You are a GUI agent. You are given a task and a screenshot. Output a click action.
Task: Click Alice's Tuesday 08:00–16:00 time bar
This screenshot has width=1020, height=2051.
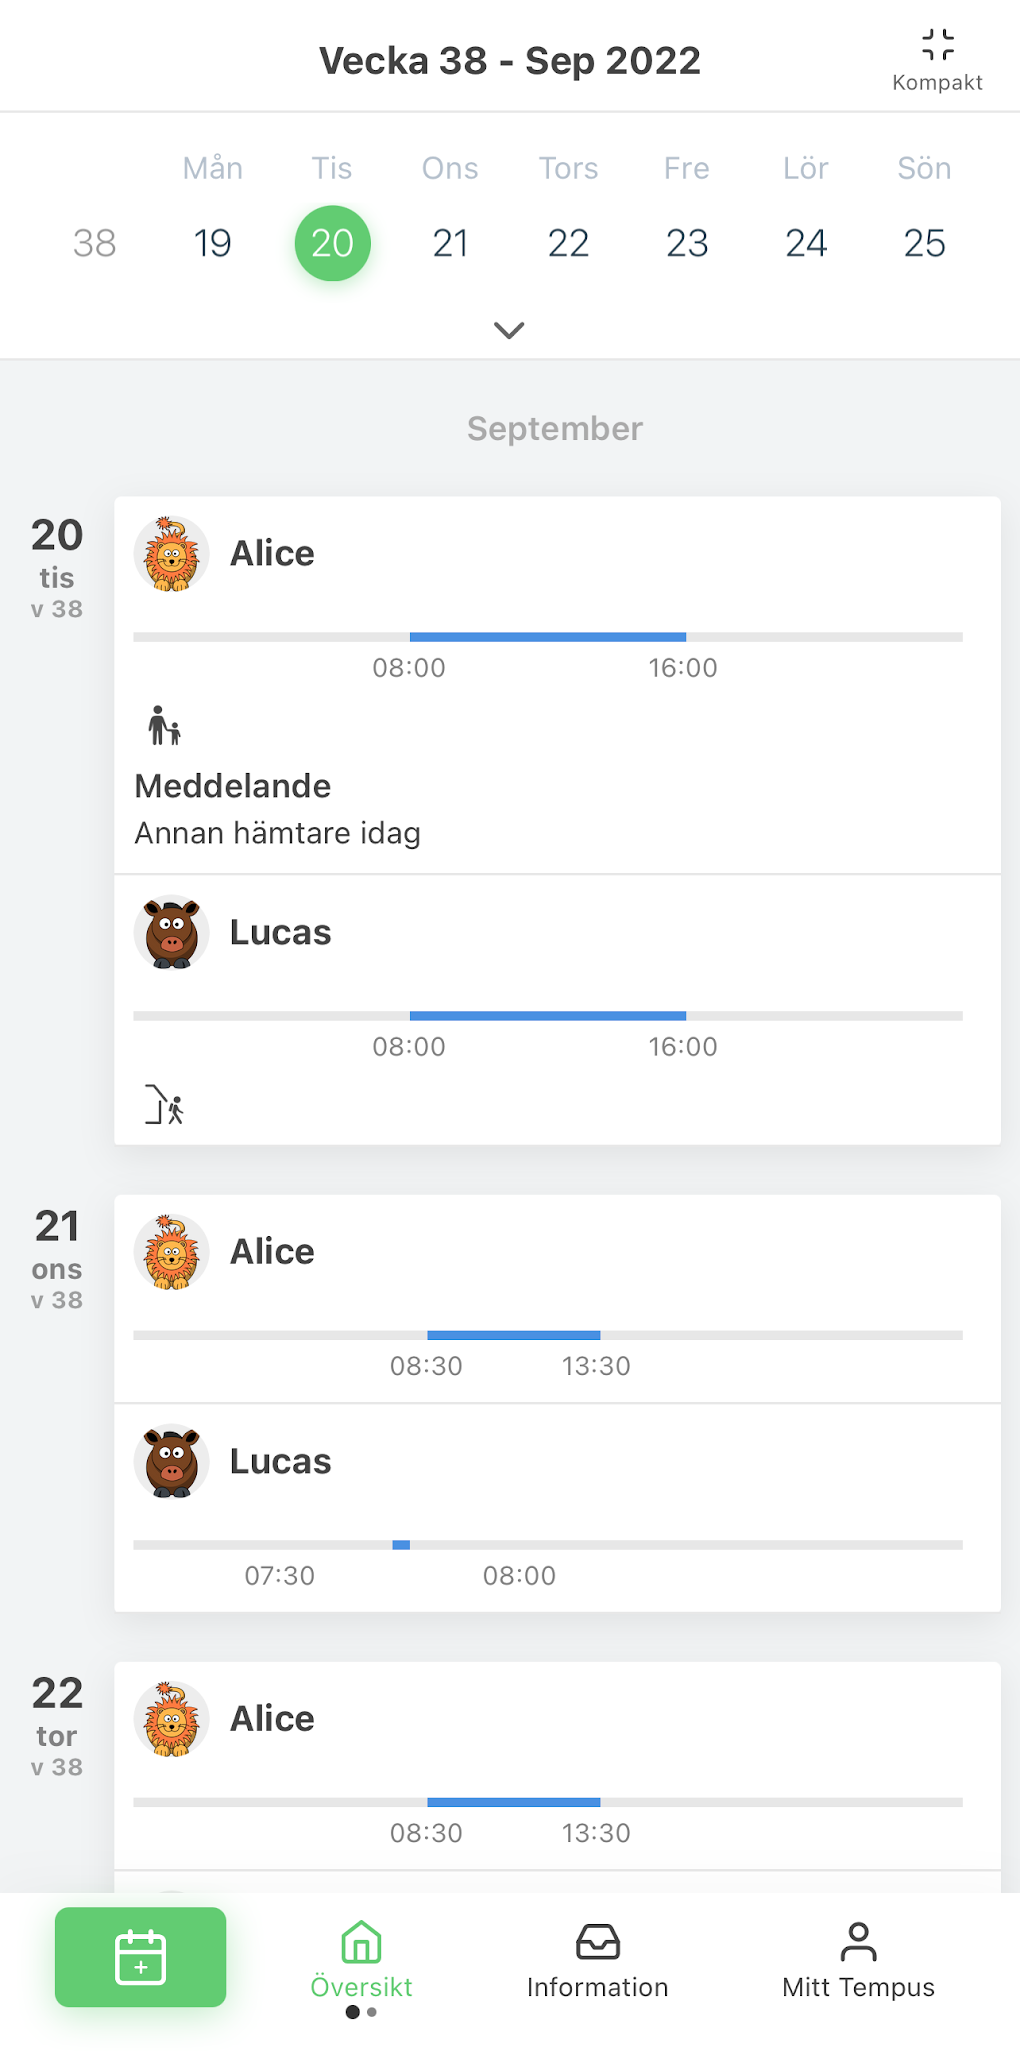click(547, 637)
